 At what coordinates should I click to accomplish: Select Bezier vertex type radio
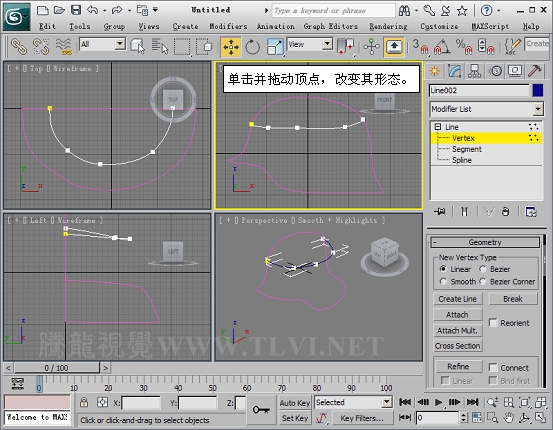[483, 269]
